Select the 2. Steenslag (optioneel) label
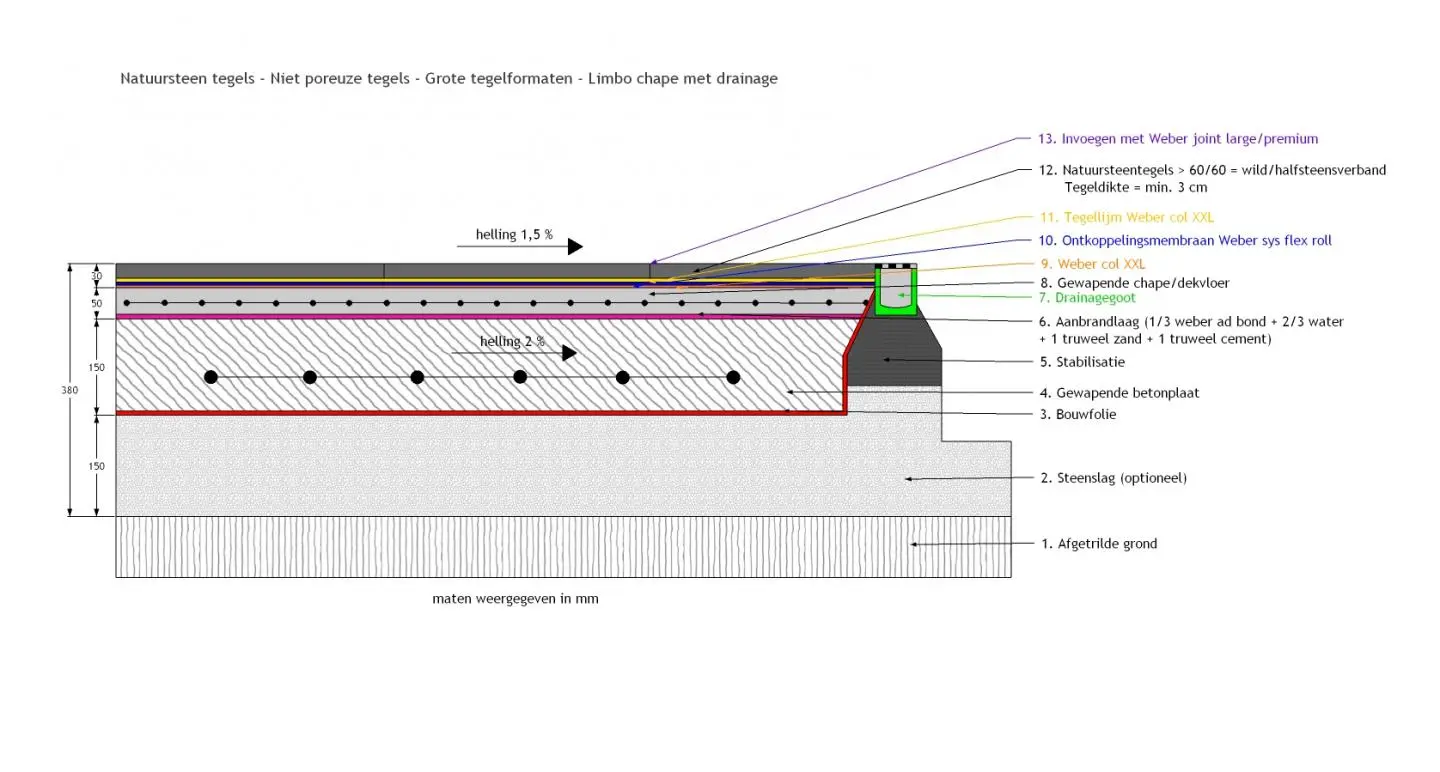Image resolution: width=1440 pixels, height=772 pixels. point(1113,478)
